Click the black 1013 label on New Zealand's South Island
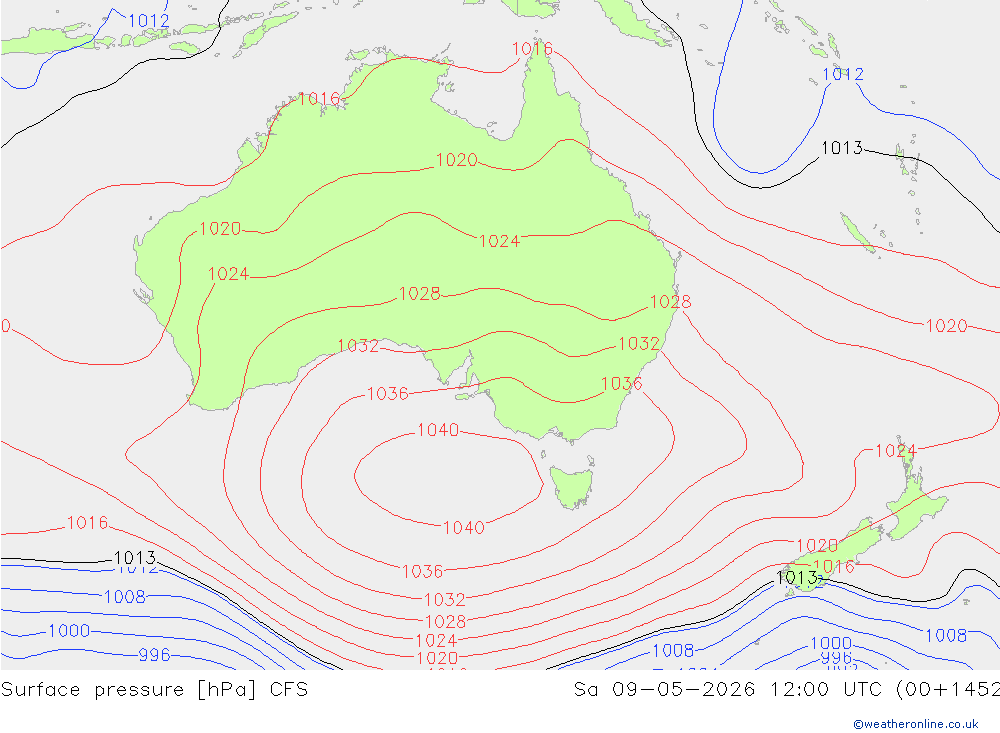1000x733 pixels. click(x=797, y=578)
